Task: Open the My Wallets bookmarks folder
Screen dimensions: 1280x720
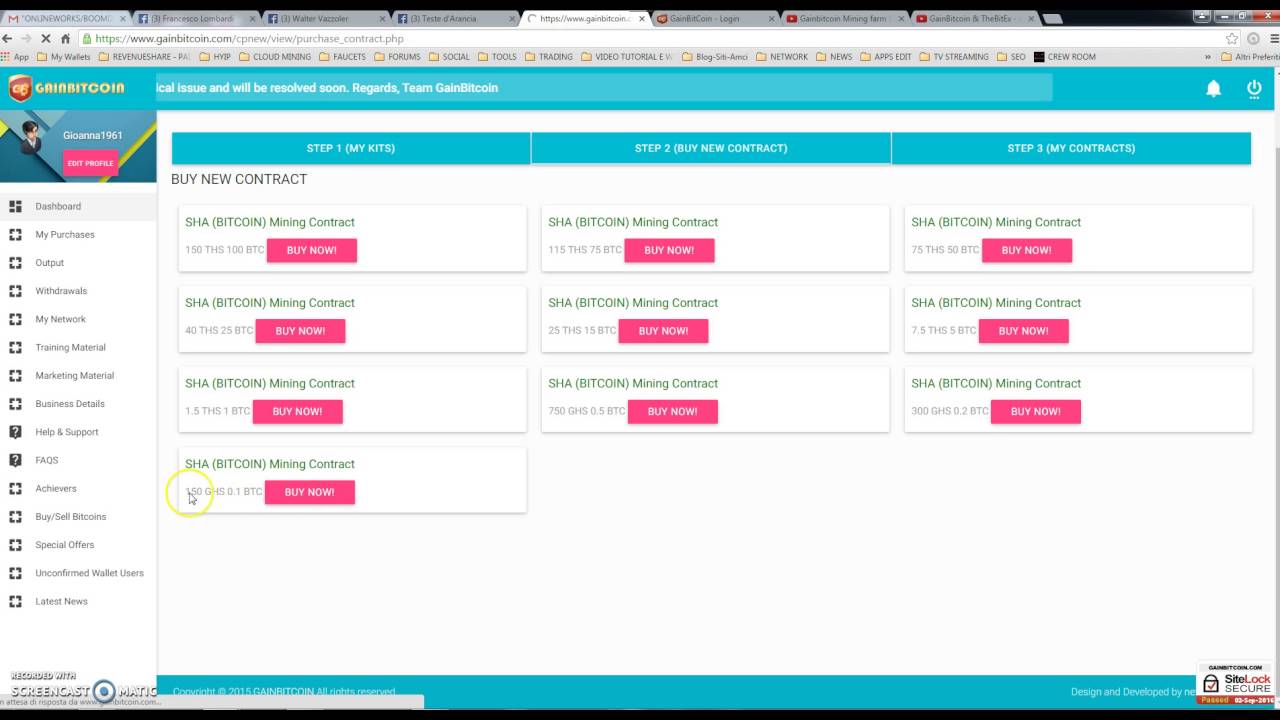Action: click(x=63, y=57)
